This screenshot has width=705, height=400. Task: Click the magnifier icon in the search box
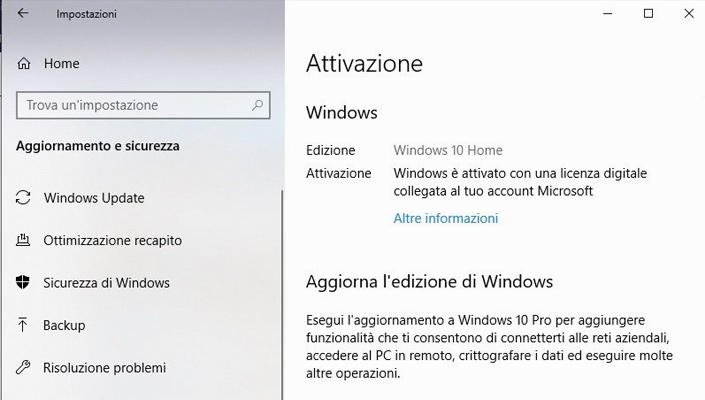(258, 104)
